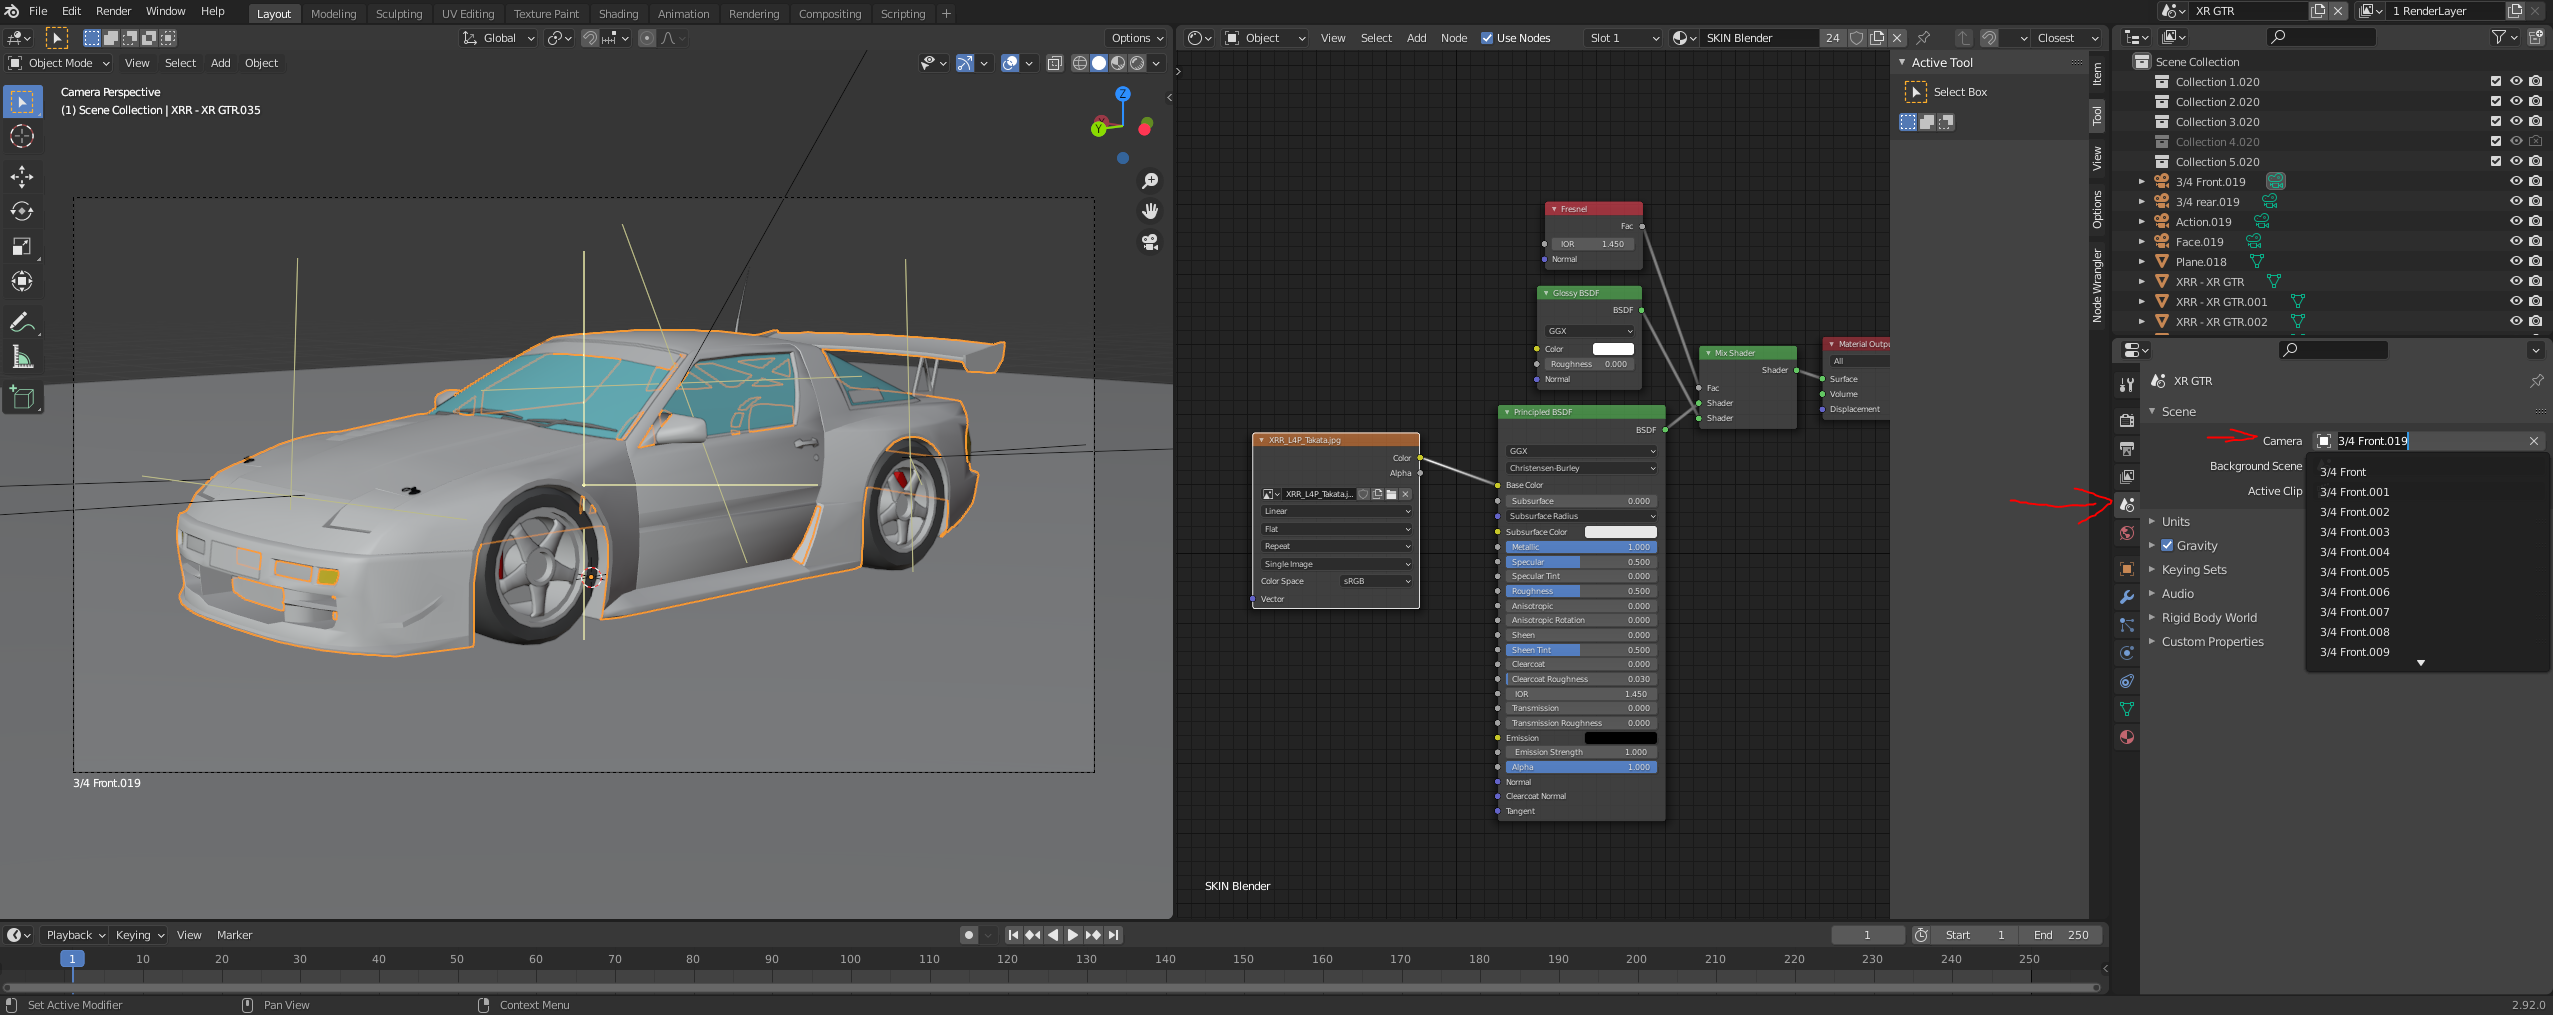Screen dimensions: 2553x1015
Task: Select the Measure tool
Action: [22, 358]
